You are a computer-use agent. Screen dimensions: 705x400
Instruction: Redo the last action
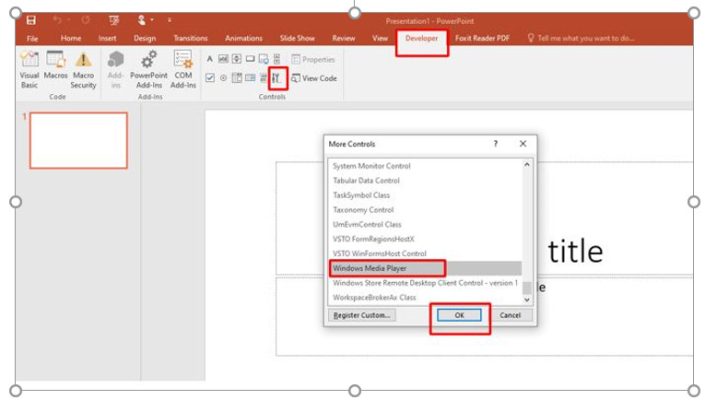click(85, 20)
